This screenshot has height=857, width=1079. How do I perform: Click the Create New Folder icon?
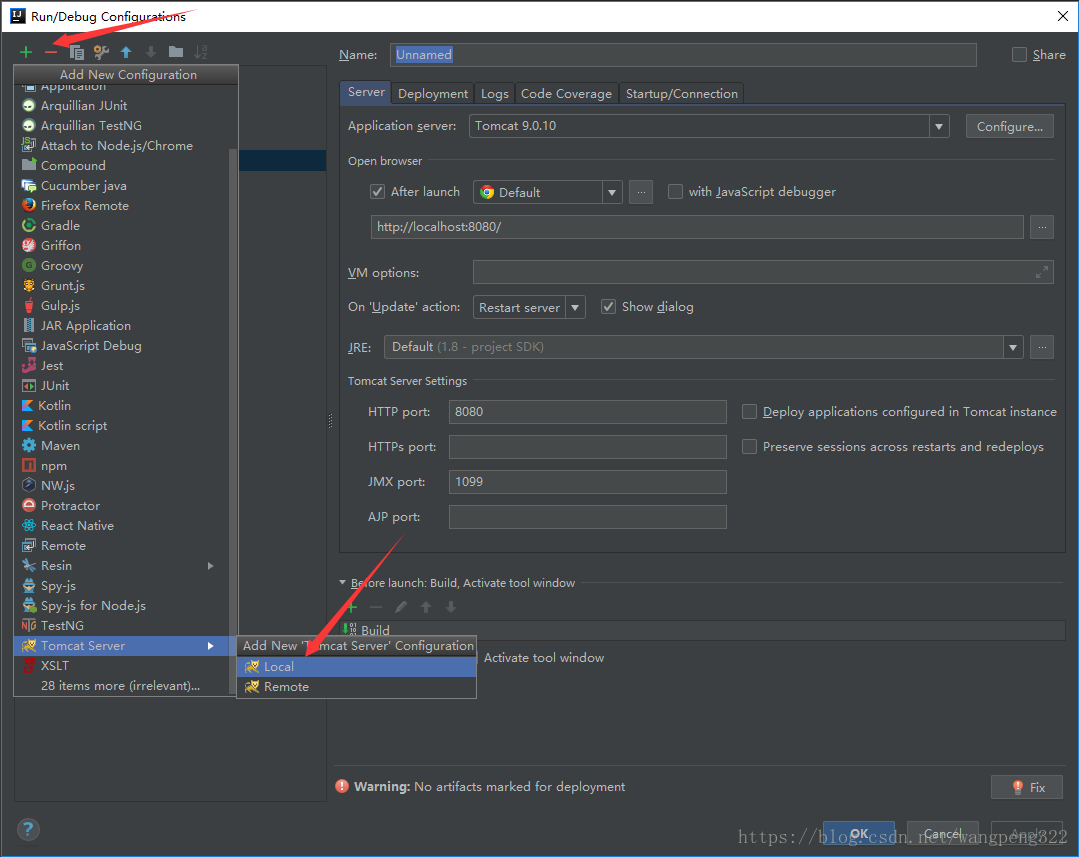176,52
